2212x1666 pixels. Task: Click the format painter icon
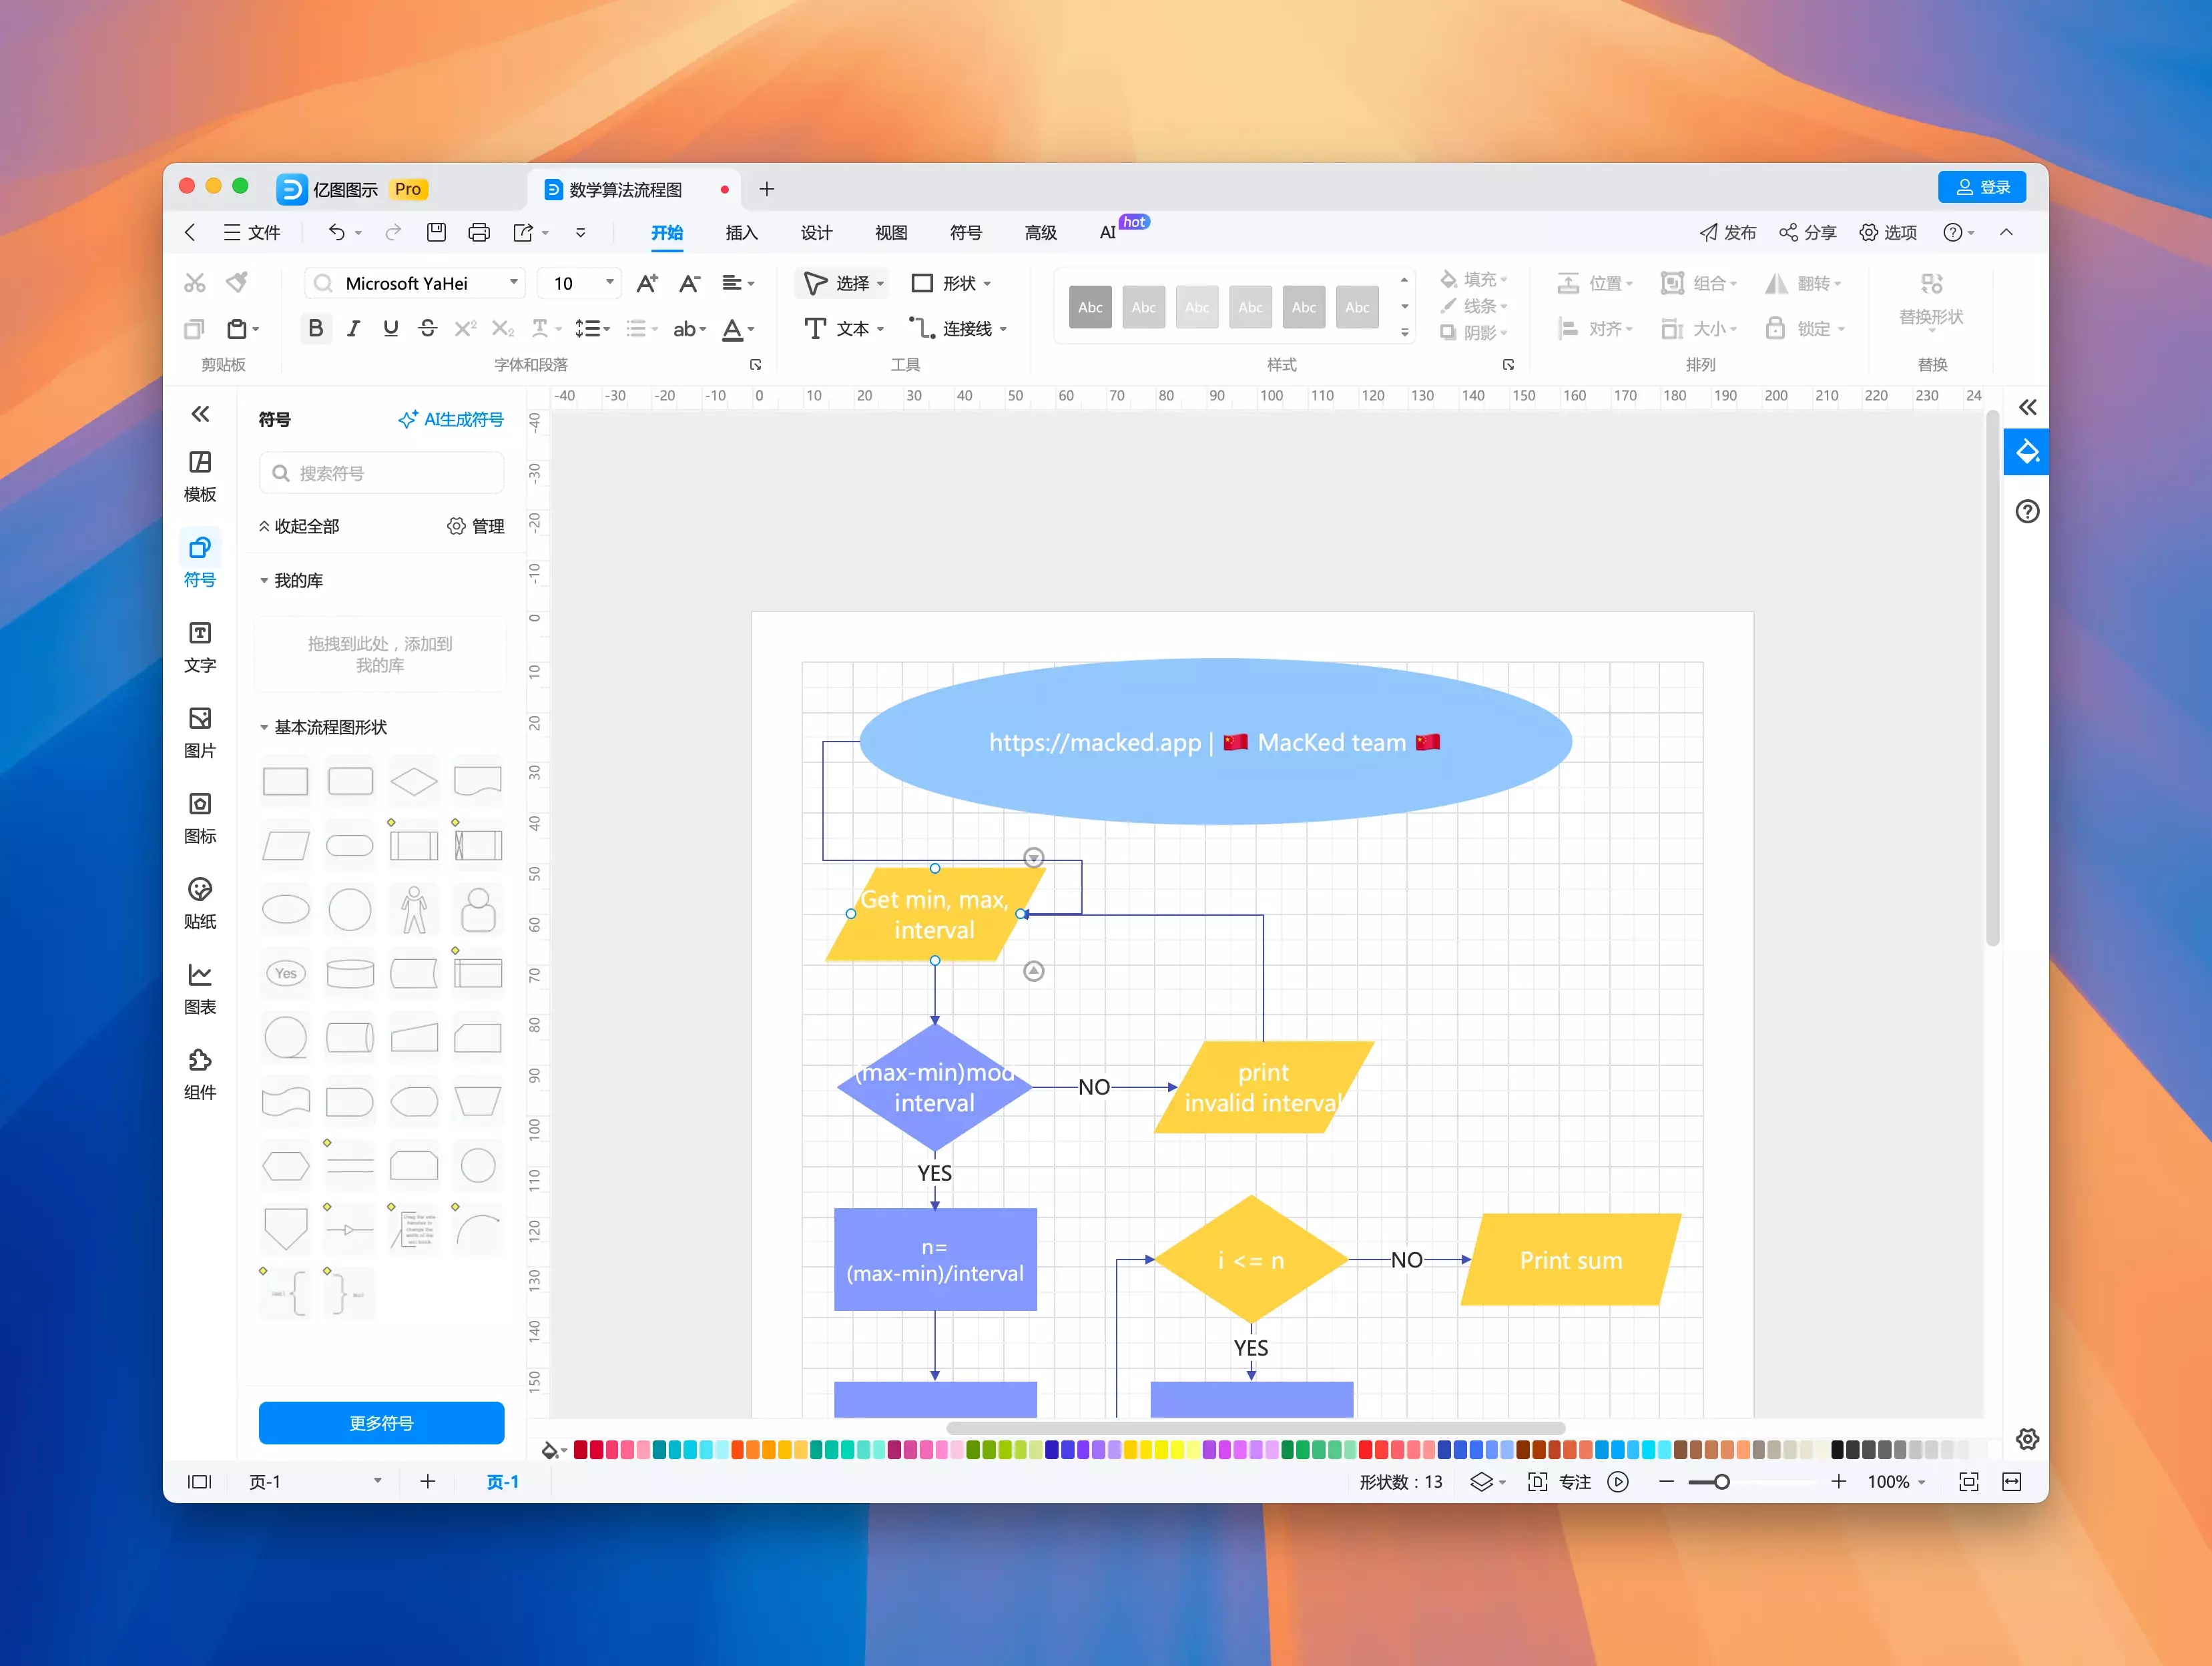click(x=237, y=283)
